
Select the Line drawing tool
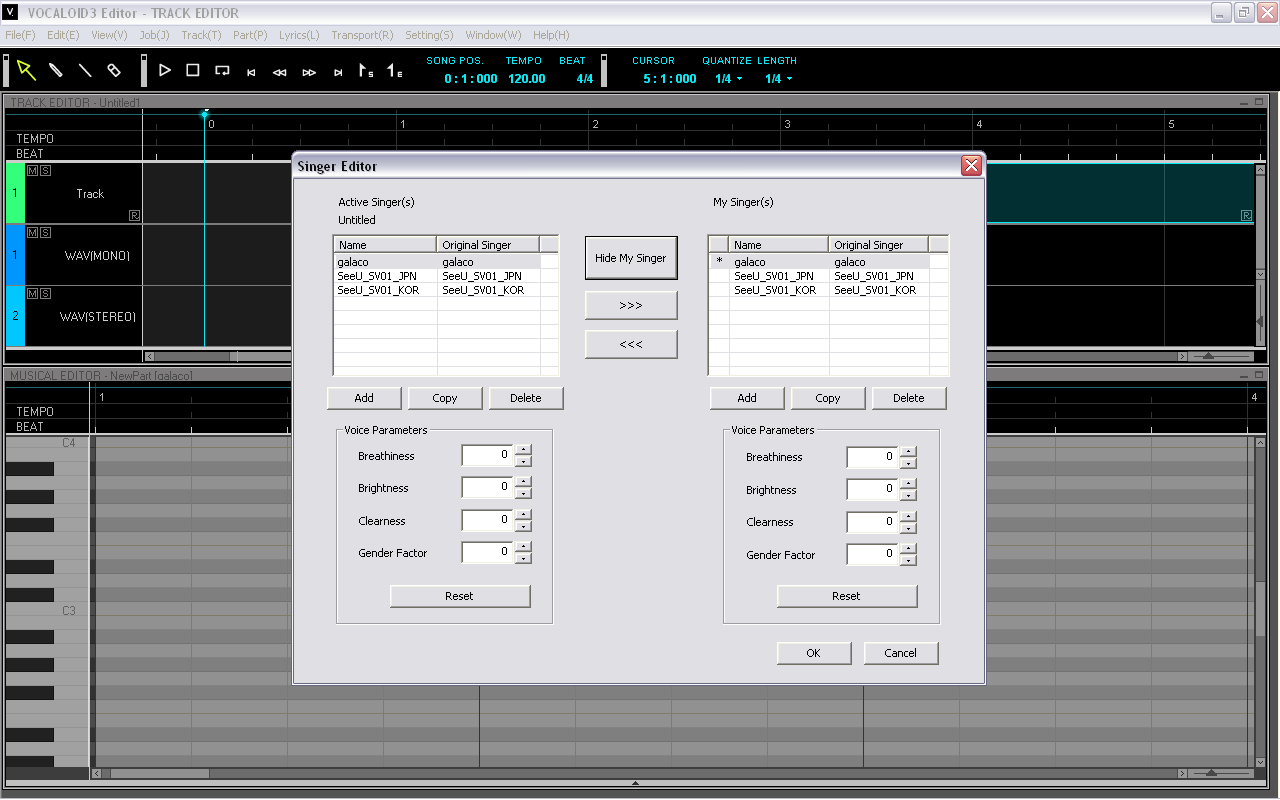(x=84, y=70)
